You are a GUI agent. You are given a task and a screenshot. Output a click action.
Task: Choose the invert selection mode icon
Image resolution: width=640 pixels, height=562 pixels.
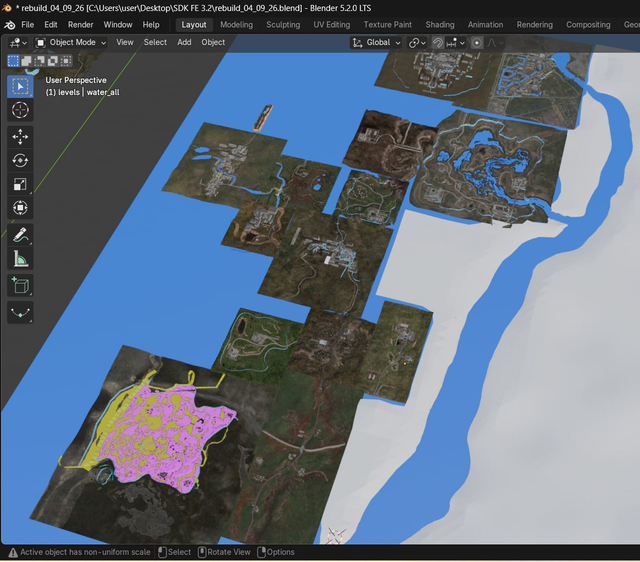[x=53, y=61]
